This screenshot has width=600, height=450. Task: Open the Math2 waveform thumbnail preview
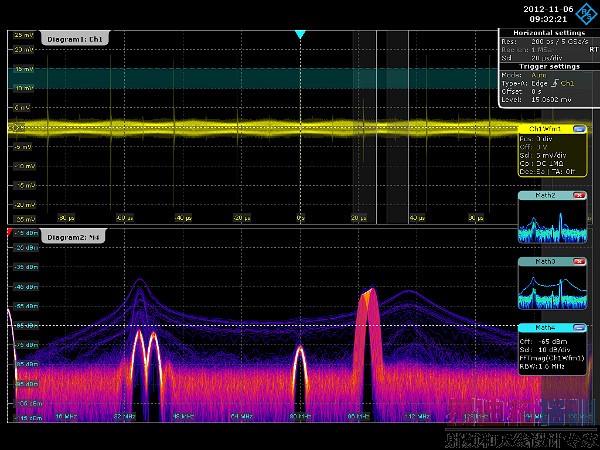(552, 221)
